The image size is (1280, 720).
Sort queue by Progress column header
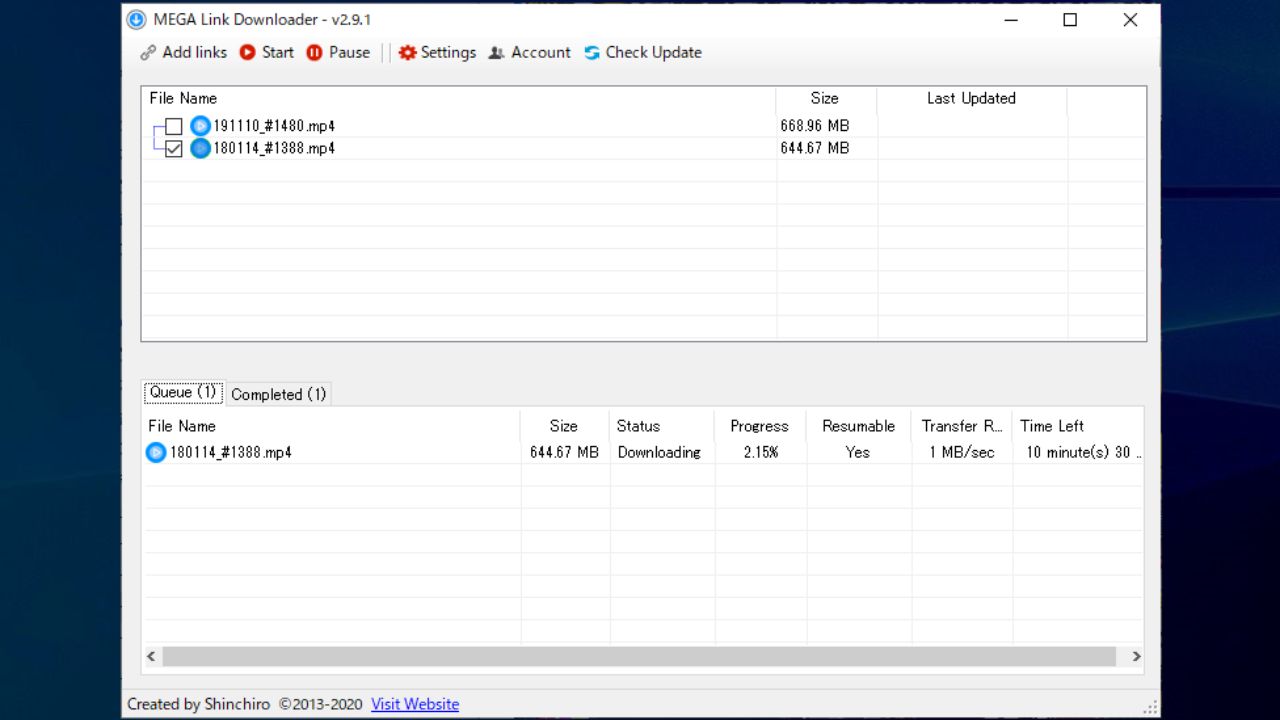[760, 426]
